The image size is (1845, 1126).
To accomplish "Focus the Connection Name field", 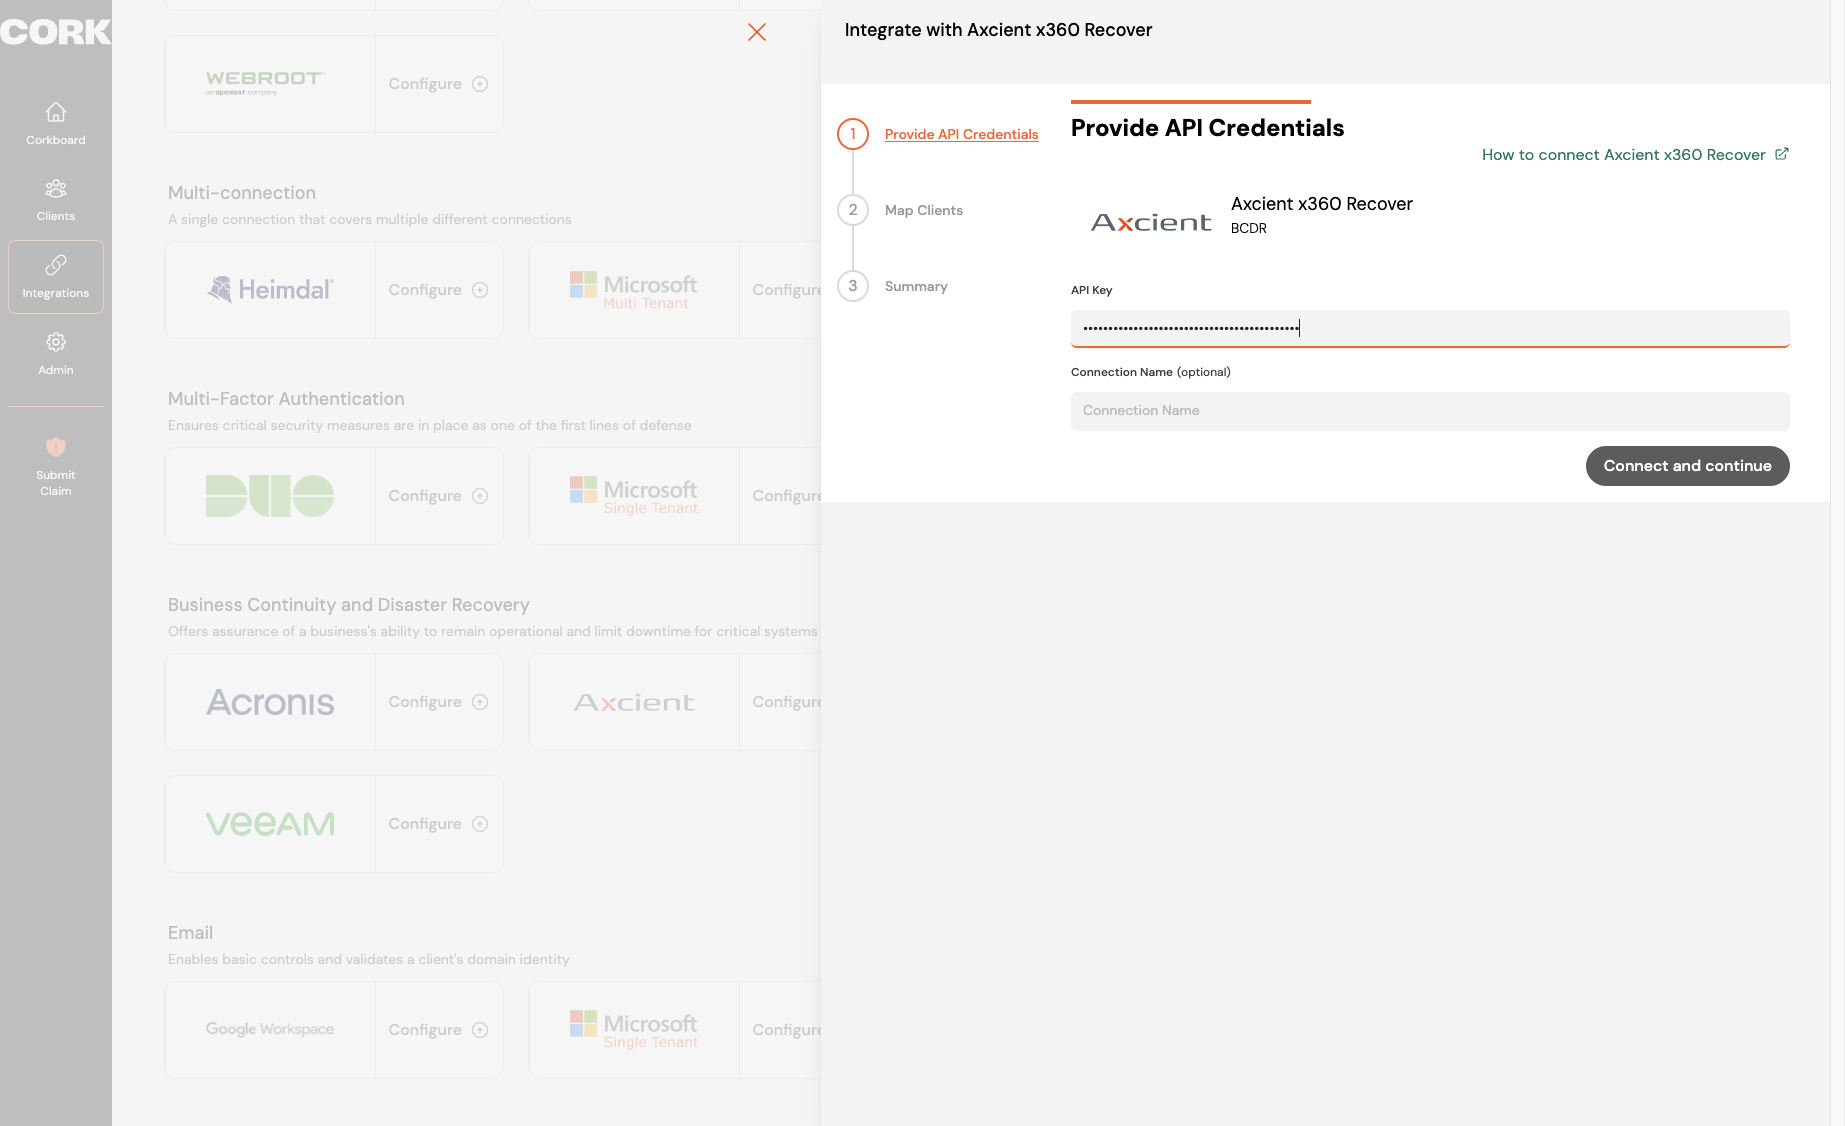I will coord(1430,411).
